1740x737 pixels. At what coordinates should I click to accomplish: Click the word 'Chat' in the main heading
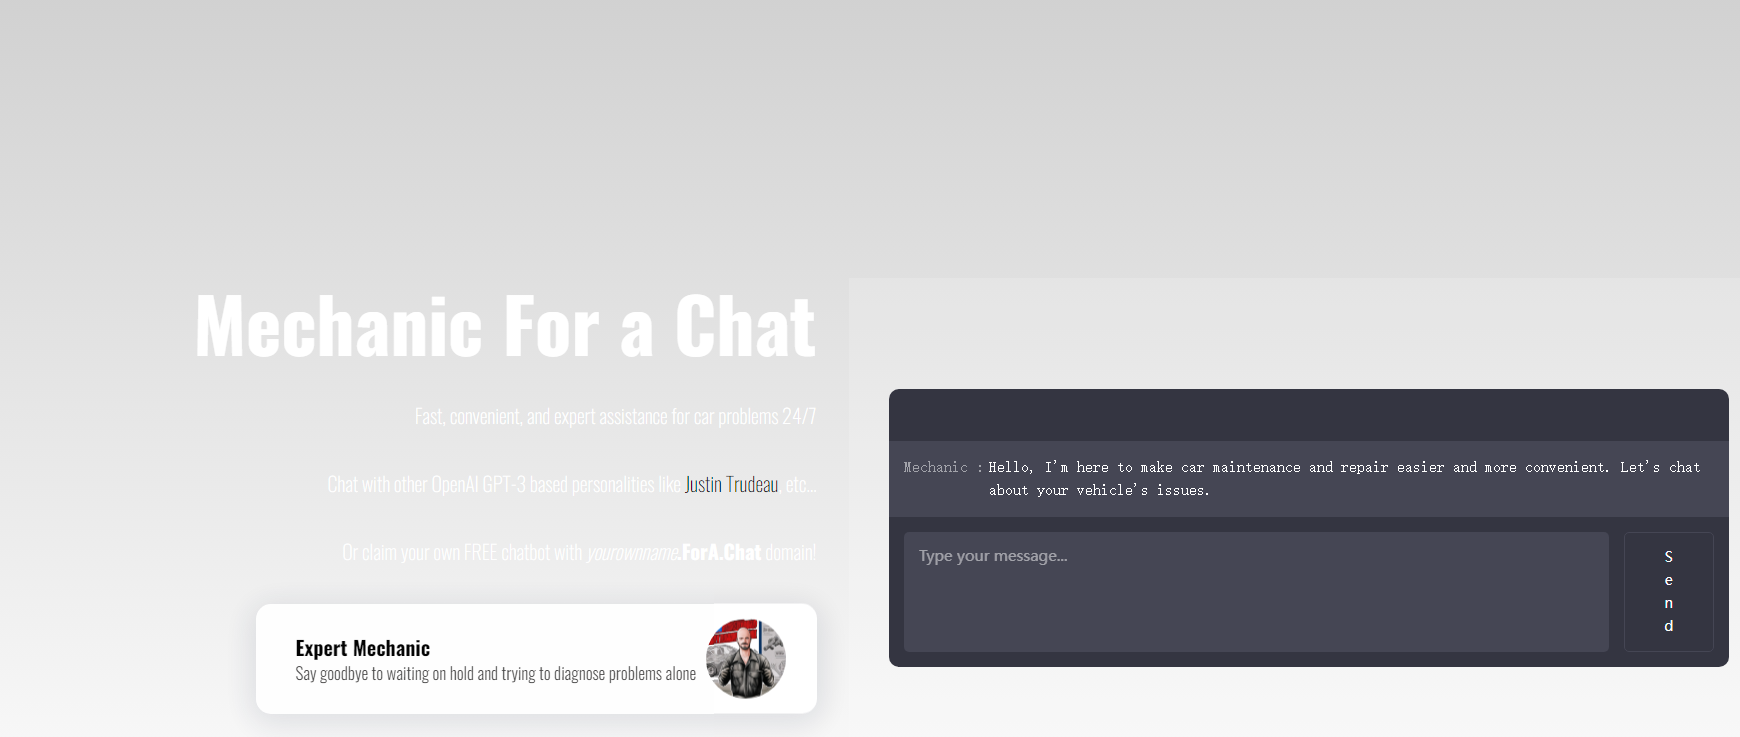pos(745,326)
